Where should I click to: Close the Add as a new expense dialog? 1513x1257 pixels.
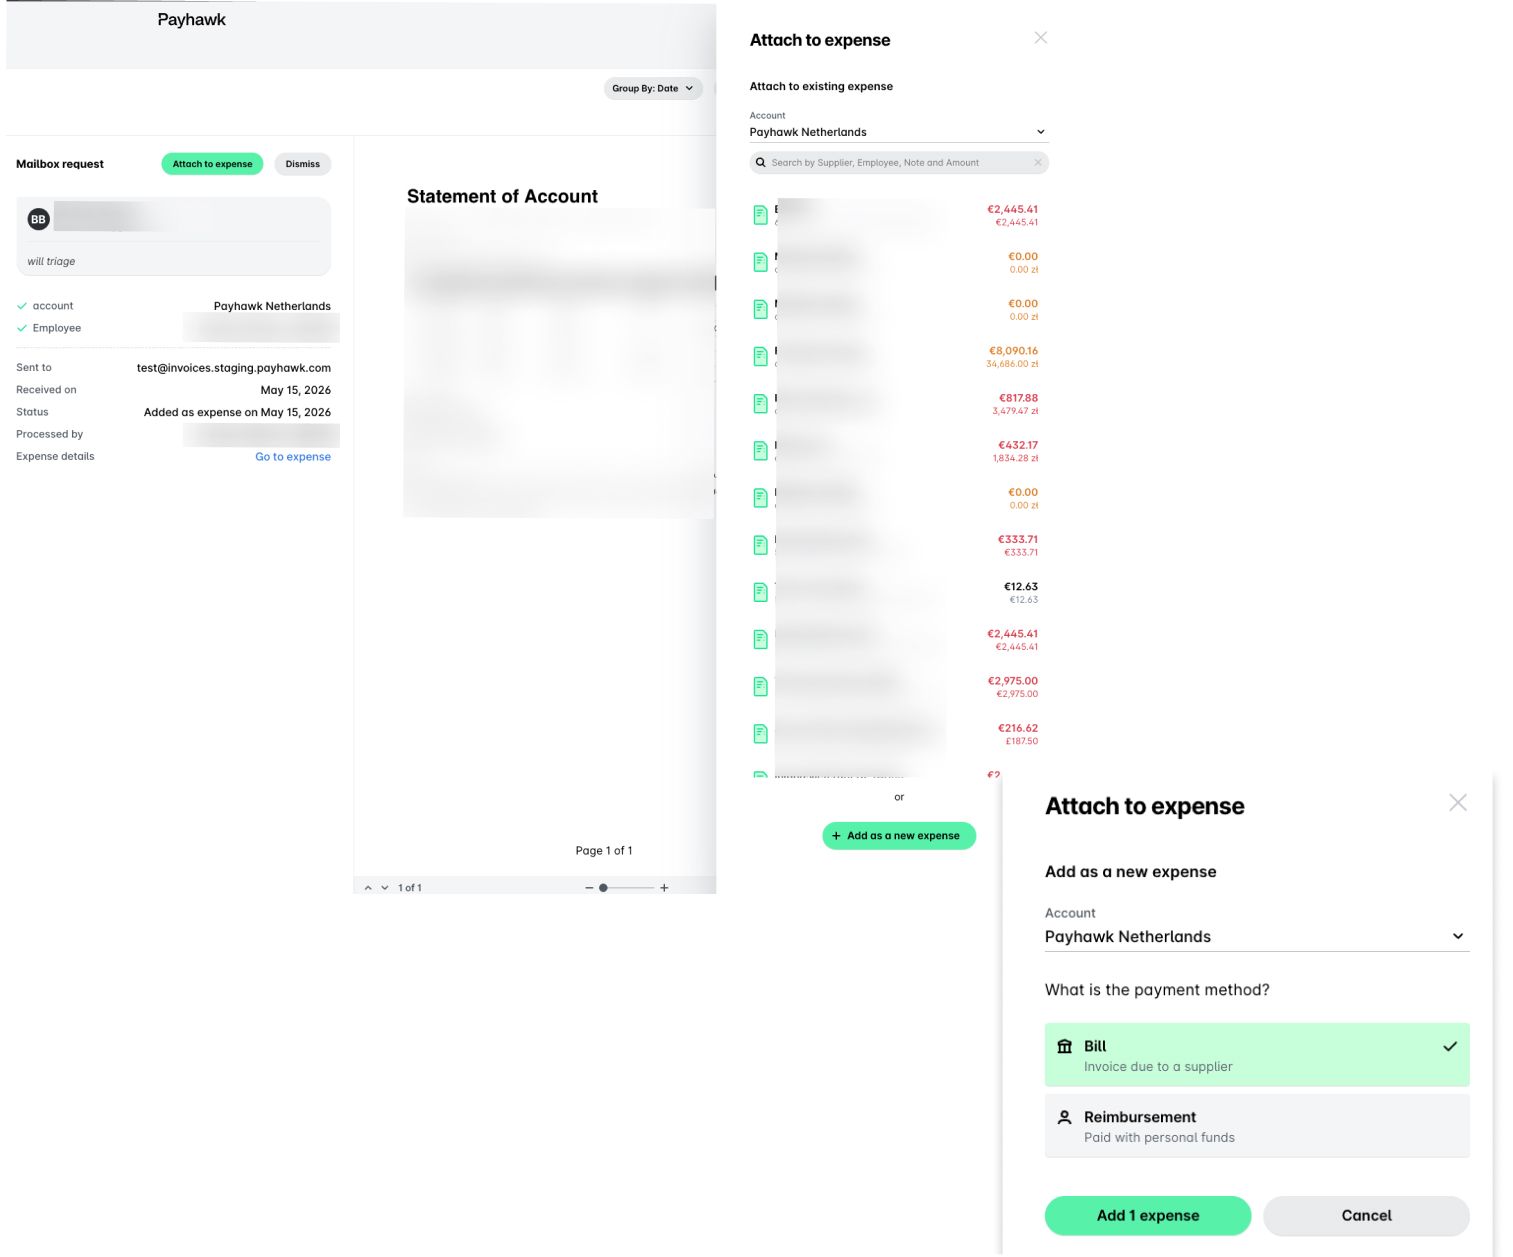pos(1458,802)
